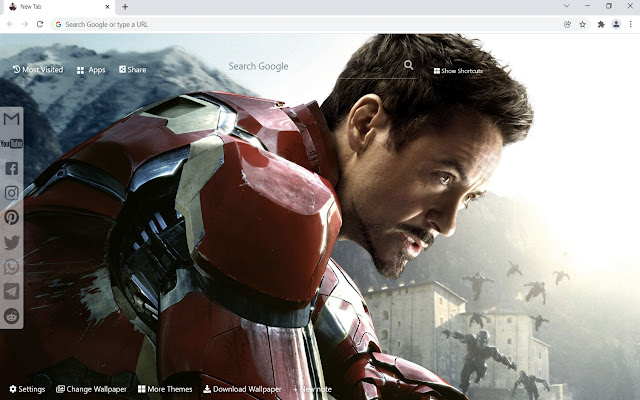Open the Reddit sidebar shortcut
Screen dimensions: 640x400
[x=11, y=316]
